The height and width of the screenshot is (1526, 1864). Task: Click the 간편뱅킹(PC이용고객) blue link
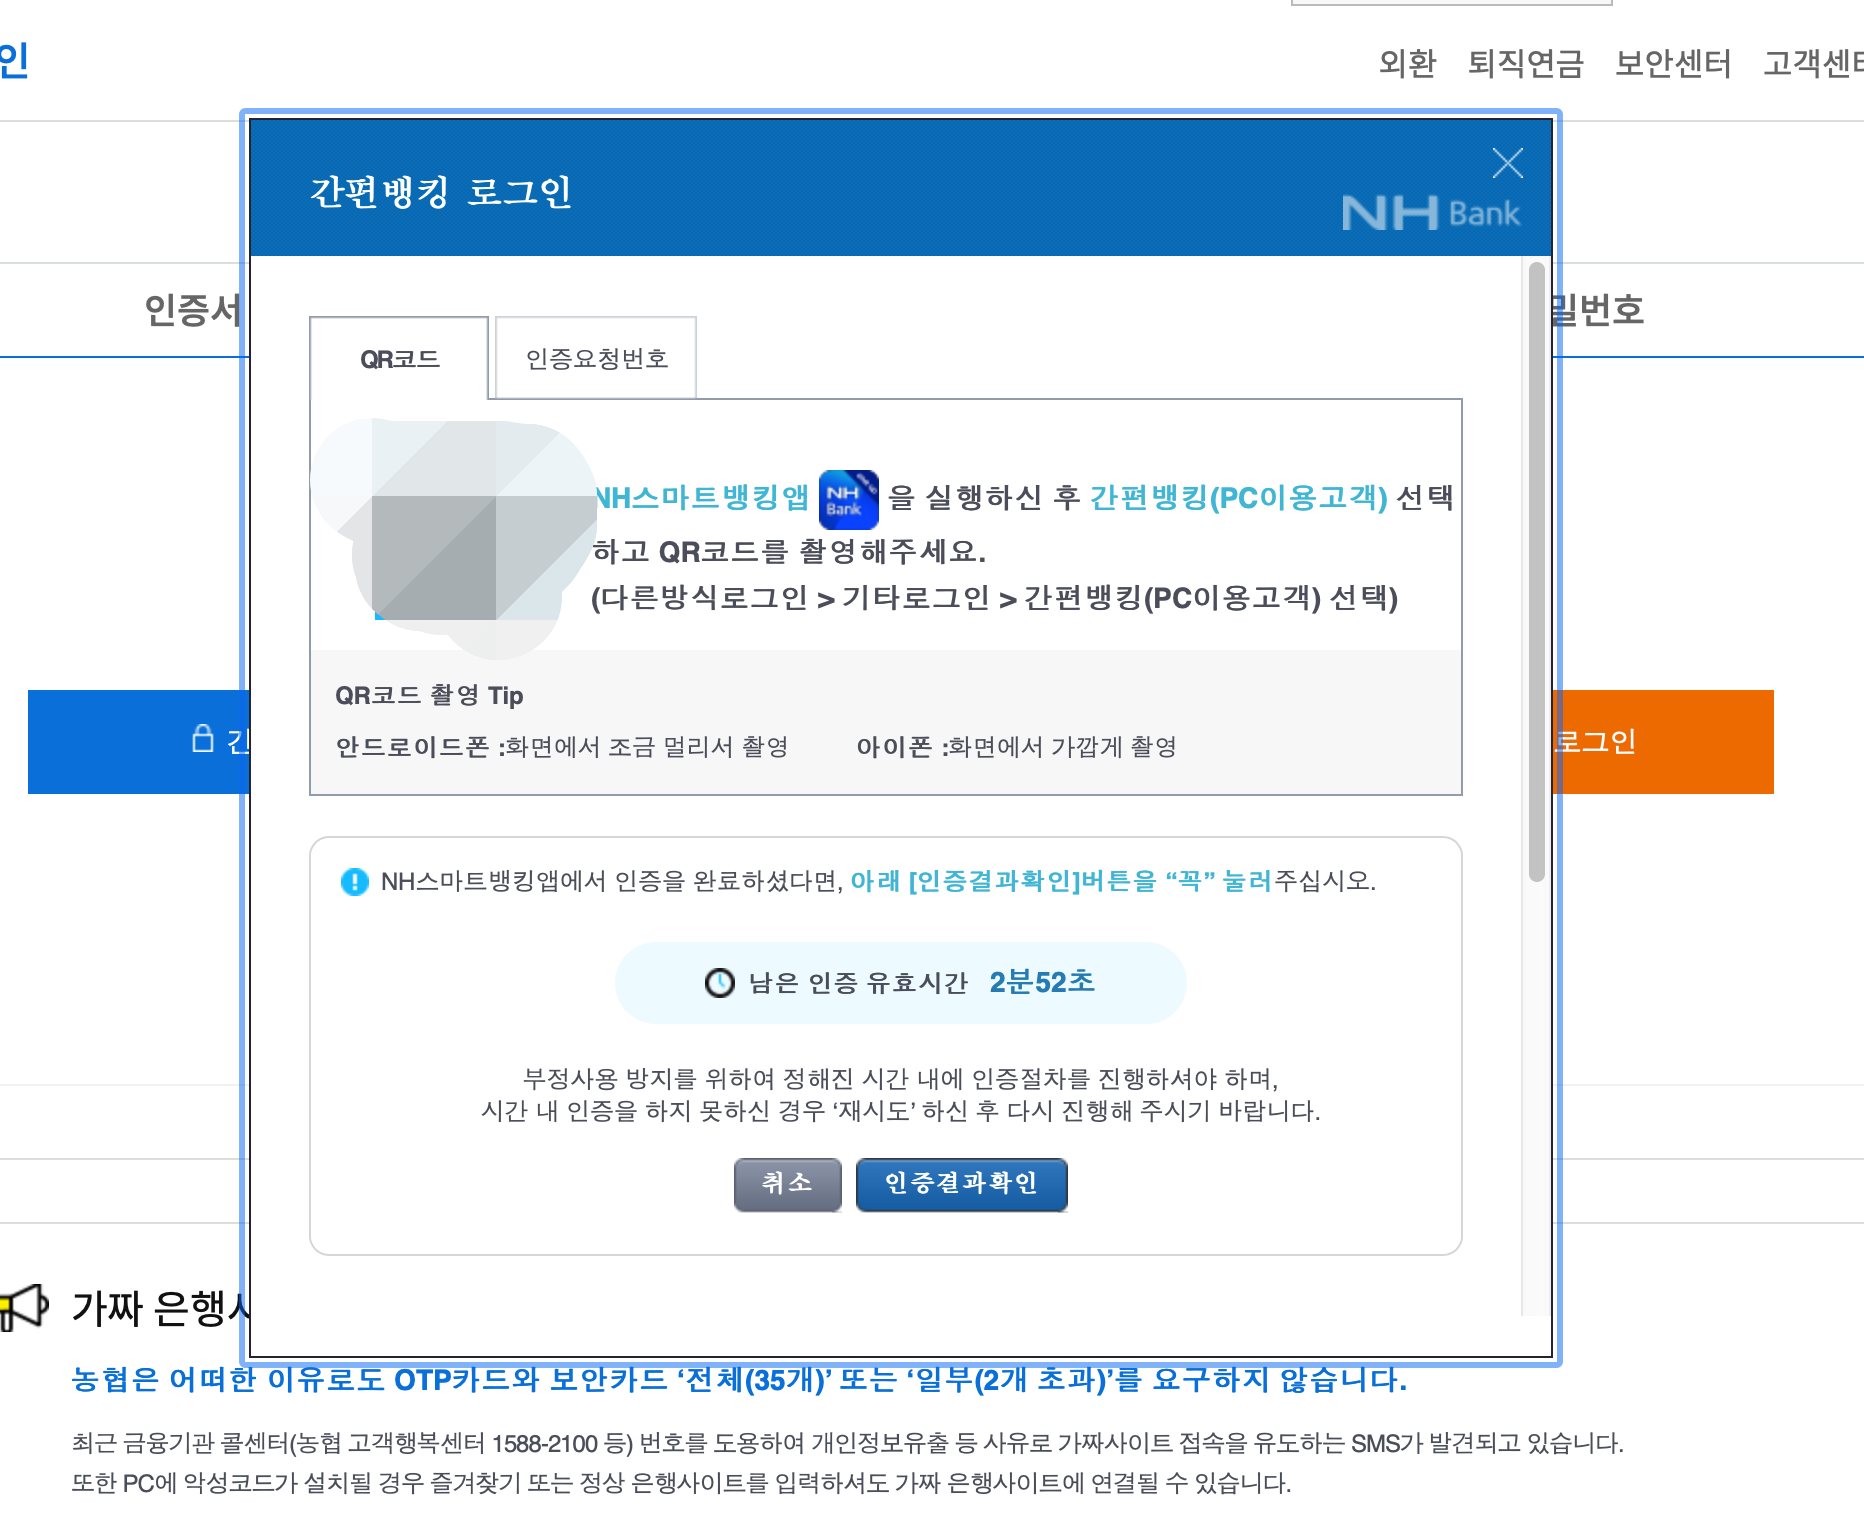[x=1238, y=498]
